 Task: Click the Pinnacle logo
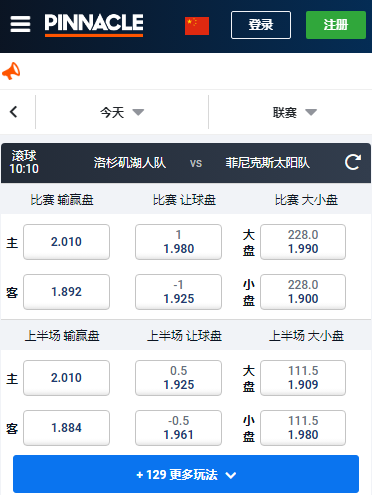click(x=94, y=25)
